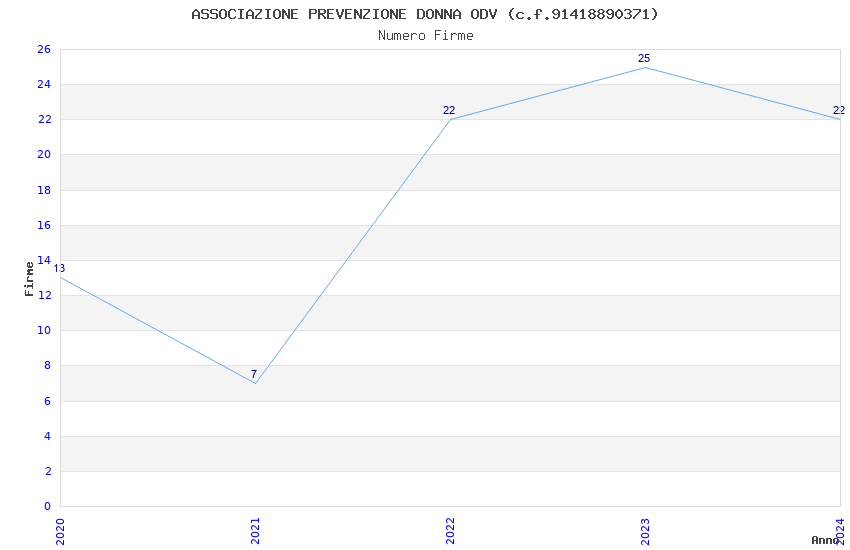
Task: Click the x-axis year label 2024
Action: click(x=840, y=532)
